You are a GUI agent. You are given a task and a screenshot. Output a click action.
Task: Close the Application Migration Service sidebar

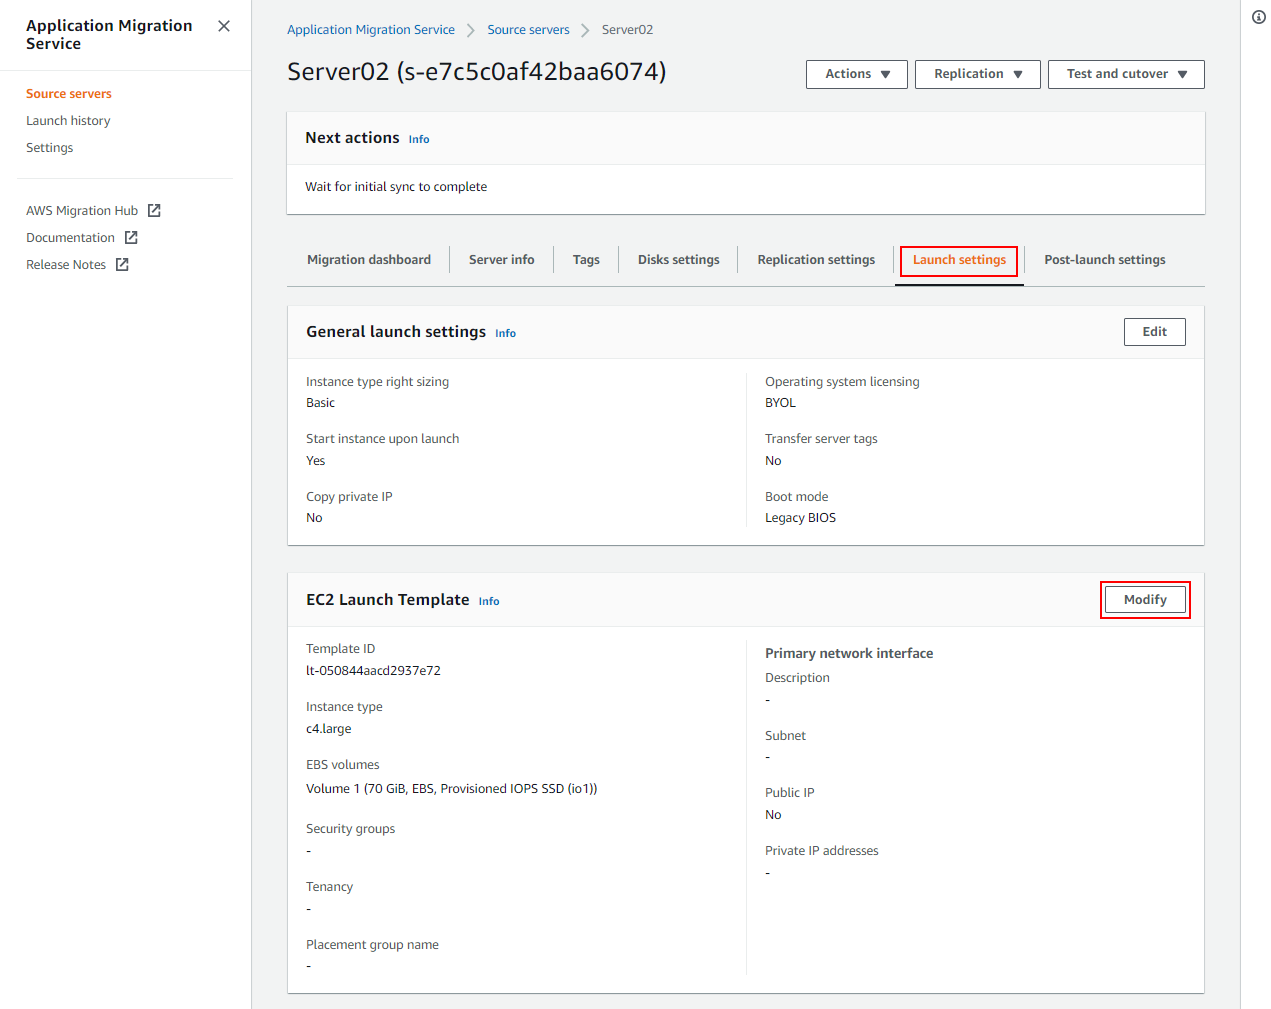[223, 26]
